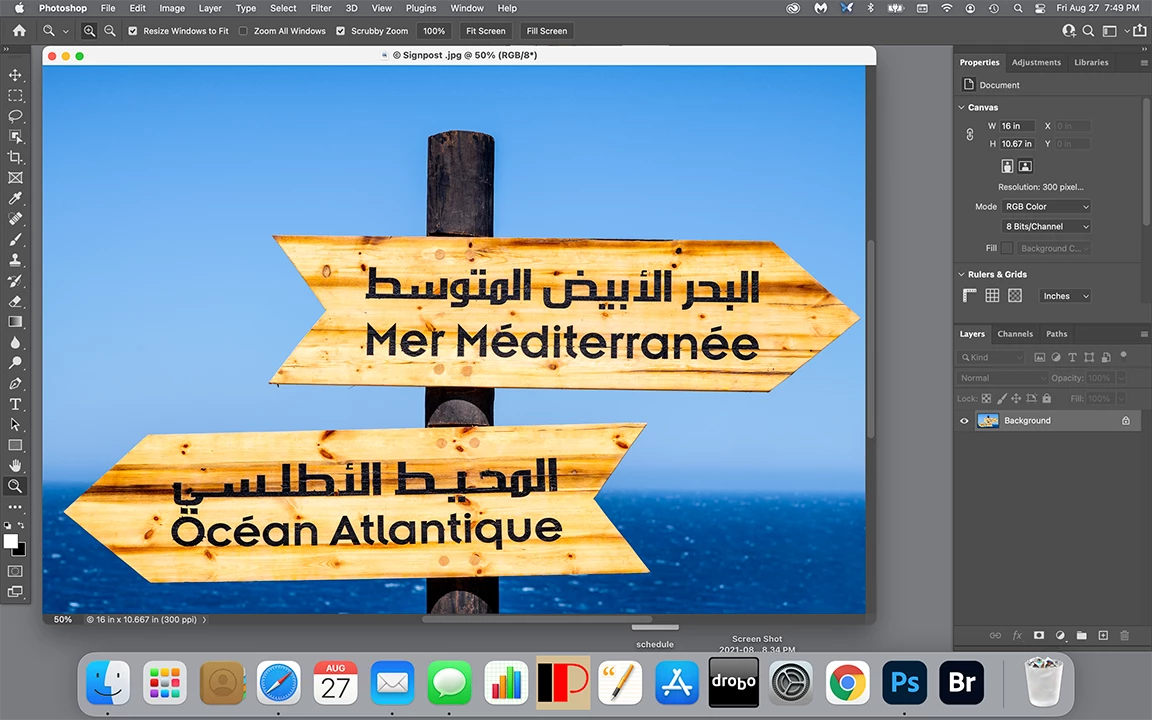Select the Eyedropper tool
Image resolution: width=1152 pixels, height=720 pixels.
(15, 198)
